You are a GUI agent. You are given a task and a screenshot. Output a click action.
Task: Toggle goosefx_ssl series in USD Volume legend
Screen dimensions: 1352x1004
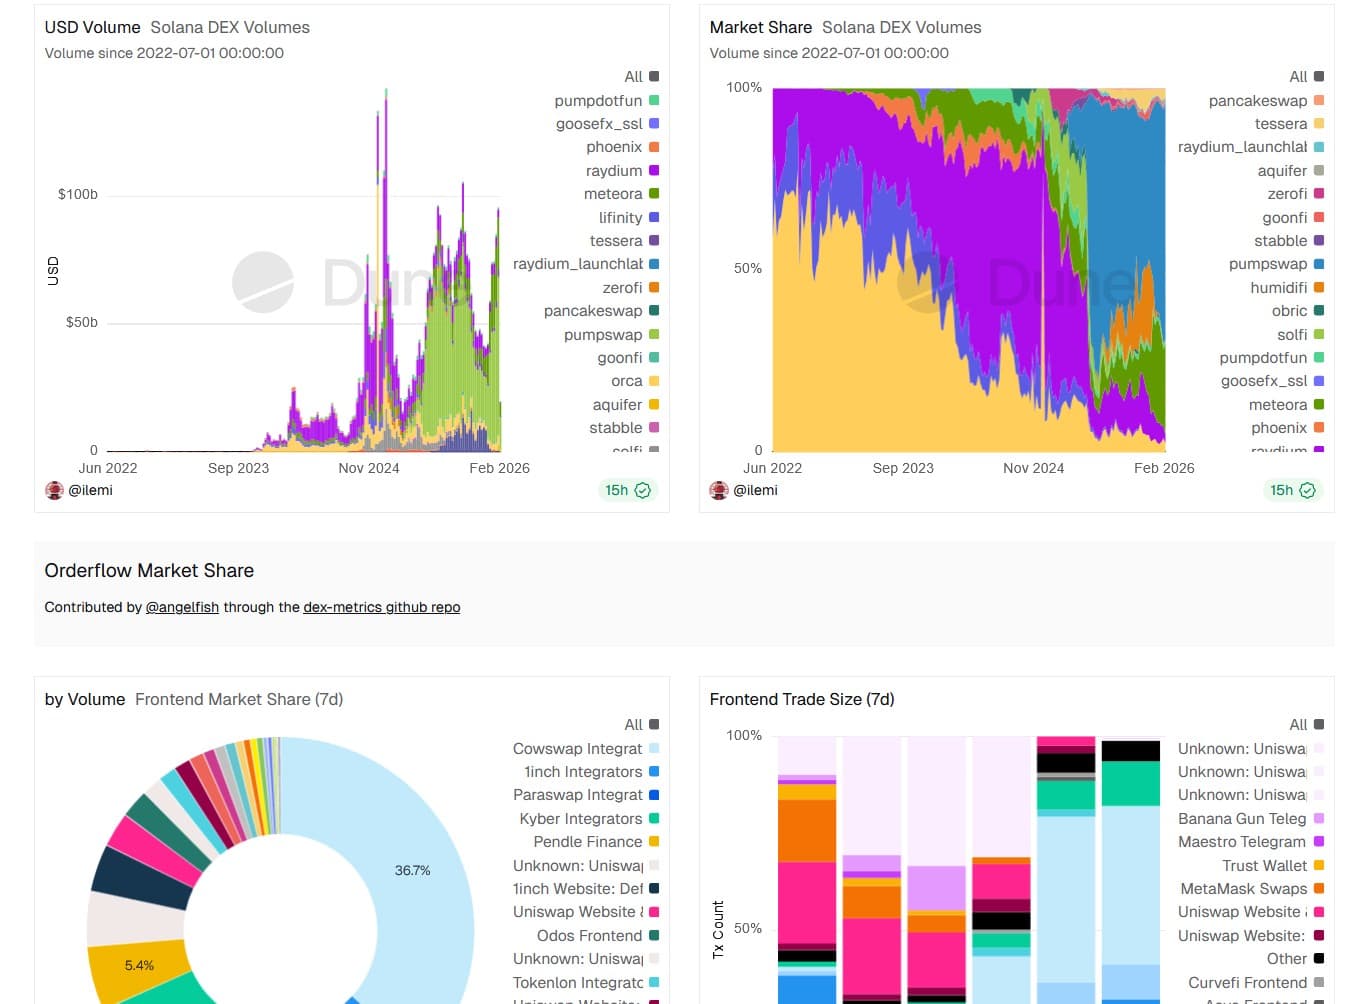tap(607, 124)
